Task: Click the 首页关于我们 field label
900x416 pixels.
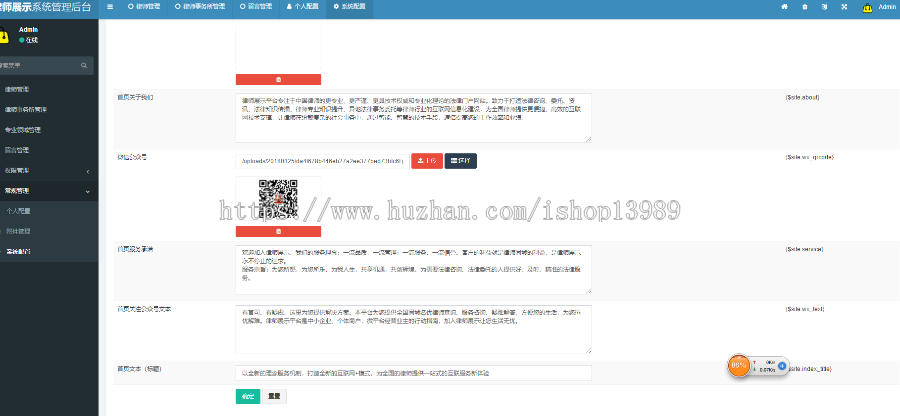Action: coord(135,97)
